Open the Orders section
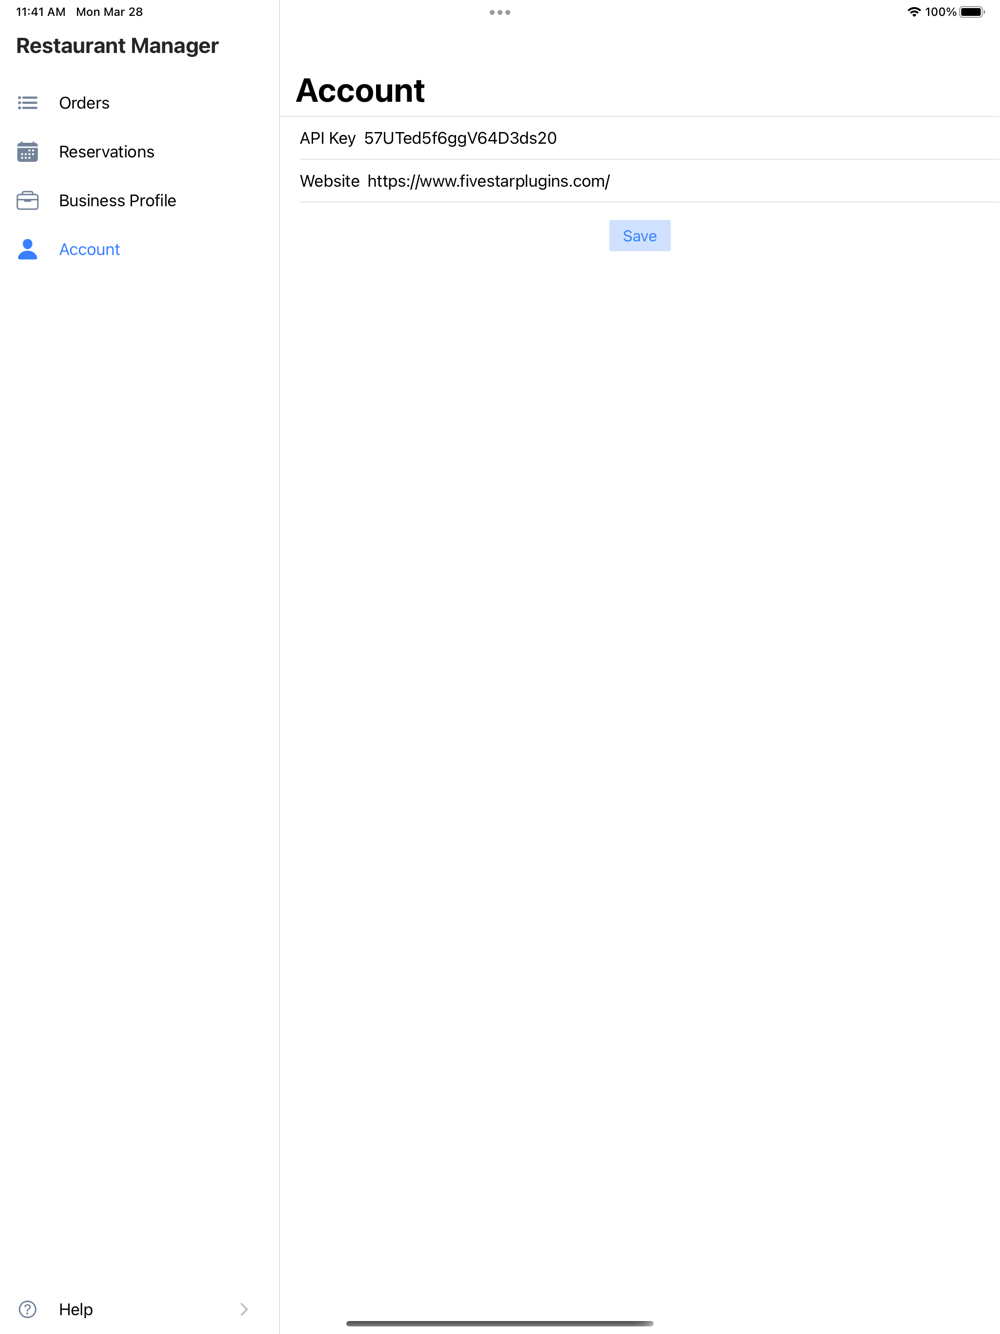1000x1334 pixels. point(139,103)
